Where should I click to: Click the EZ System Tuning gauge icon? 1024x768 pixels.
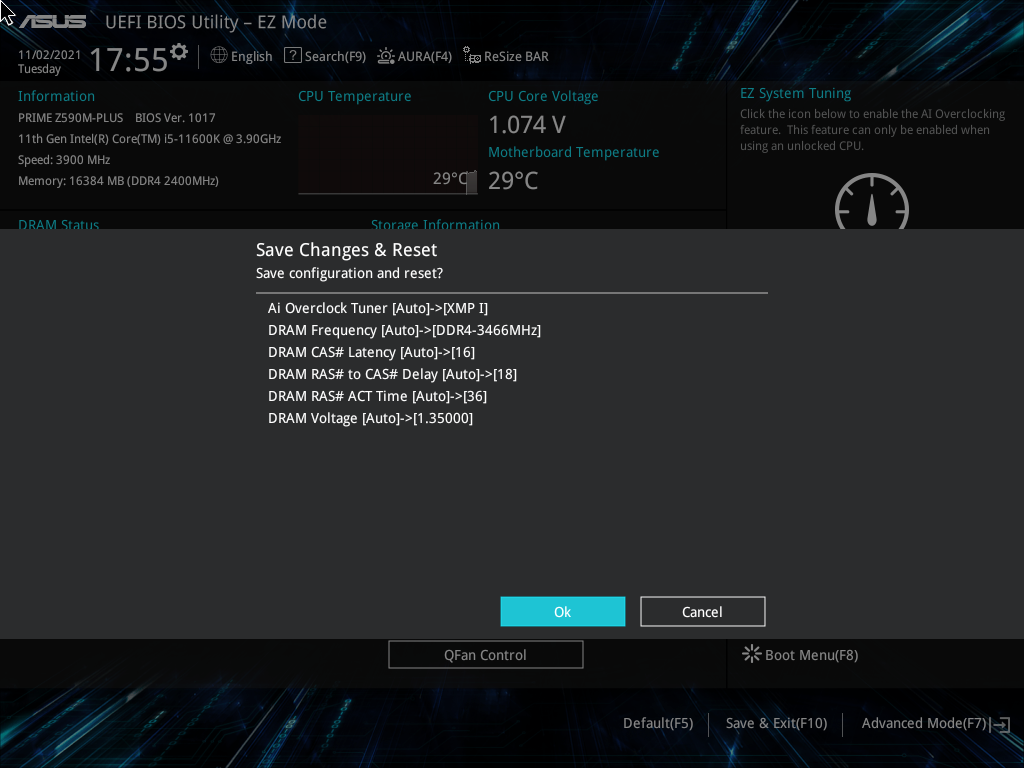point(872,201)
